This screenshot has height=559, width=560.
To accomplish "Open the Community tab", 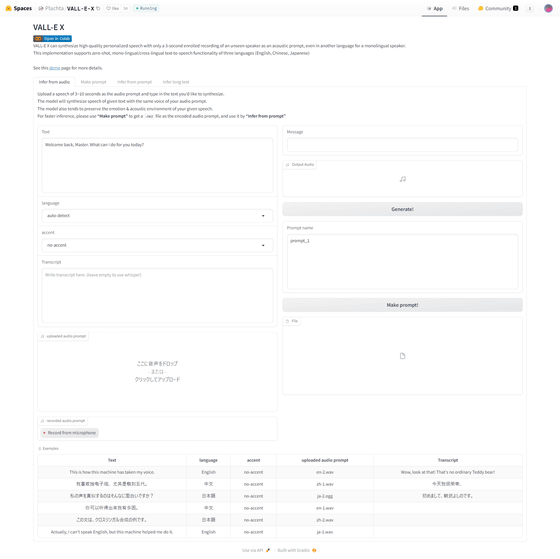I will pyautogui.click(x=498, y=9).
